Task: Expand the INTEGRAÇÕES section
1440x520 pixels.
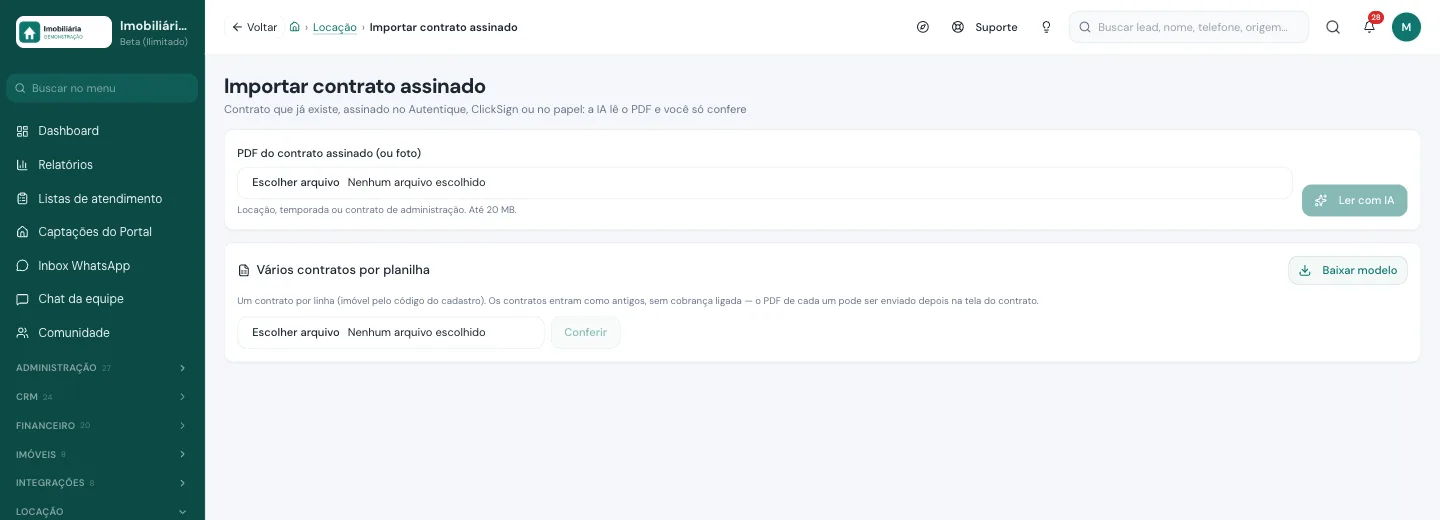Action: click(x=102, y=483)
